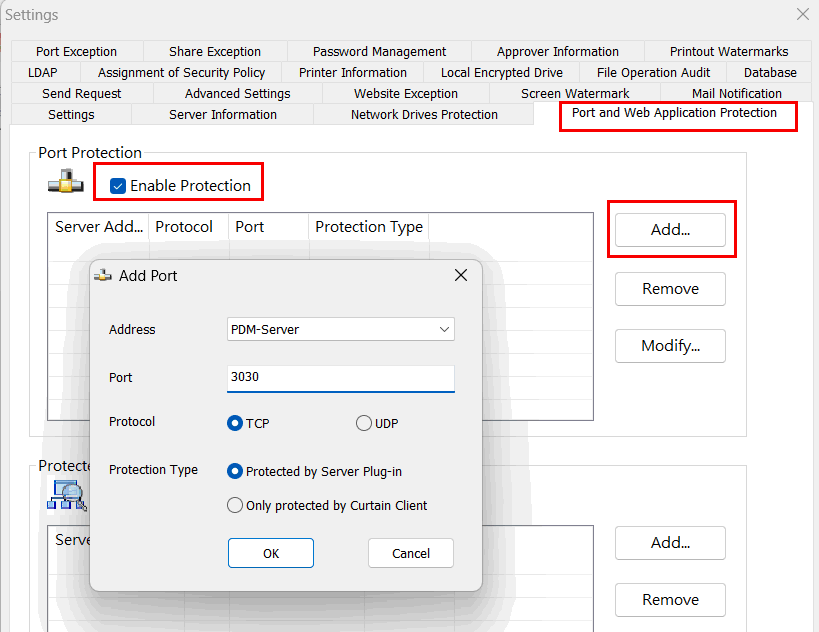Click the Port Protection network icon
This screenshot has width=819, height=632.
tap(66, 184)
